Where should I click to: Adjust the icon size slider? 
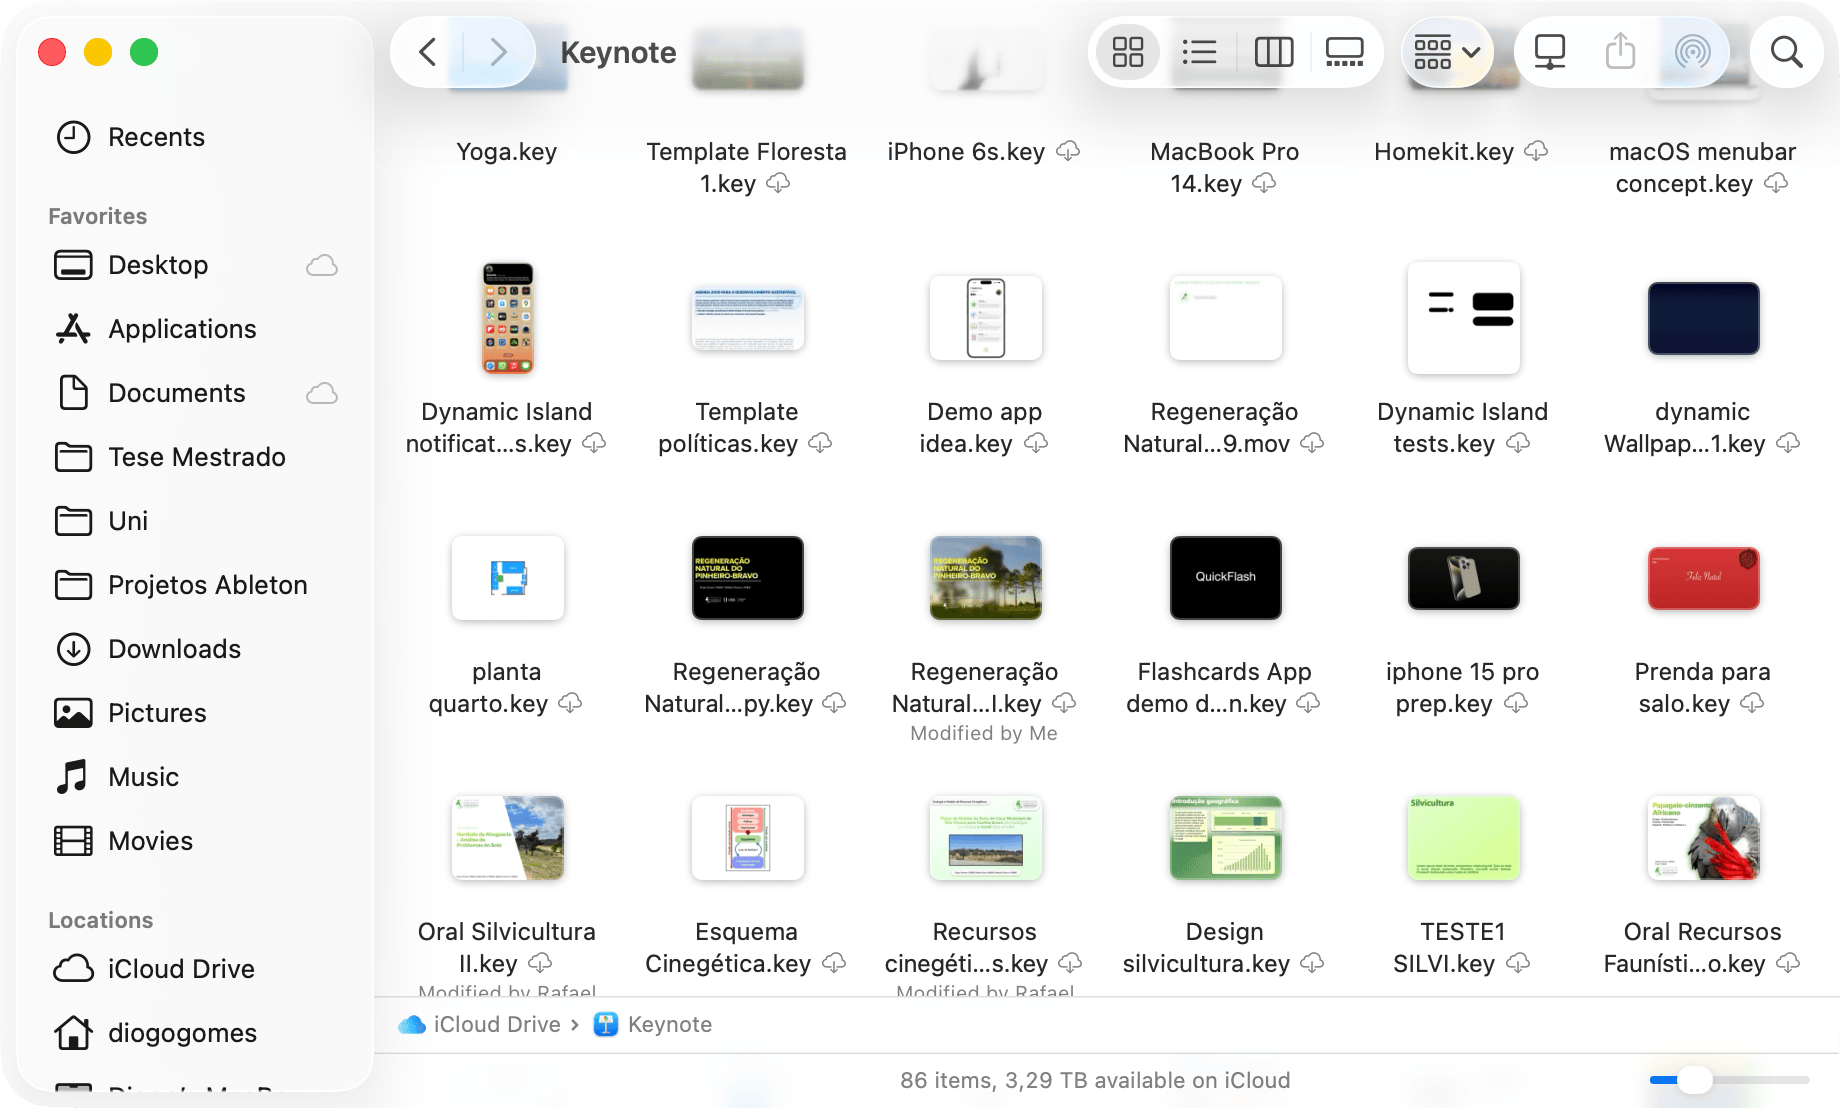coord(1694,1080)
